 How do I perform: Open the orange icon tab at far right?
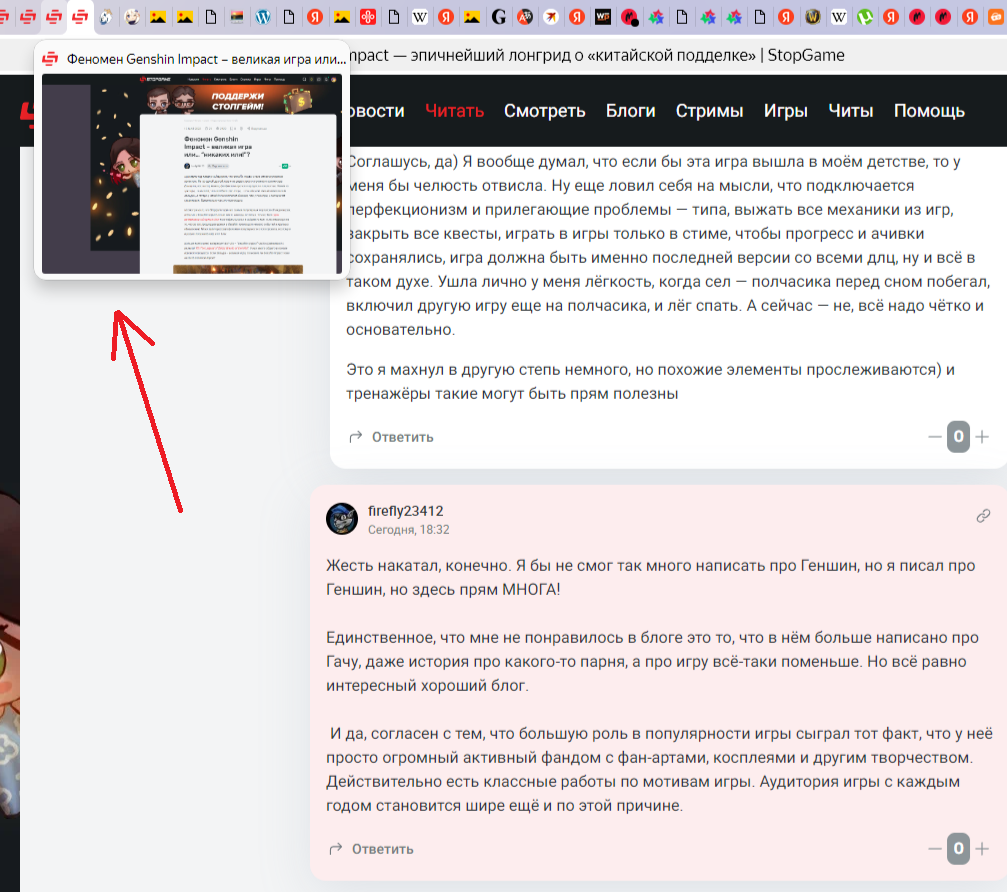coord(997,17)
